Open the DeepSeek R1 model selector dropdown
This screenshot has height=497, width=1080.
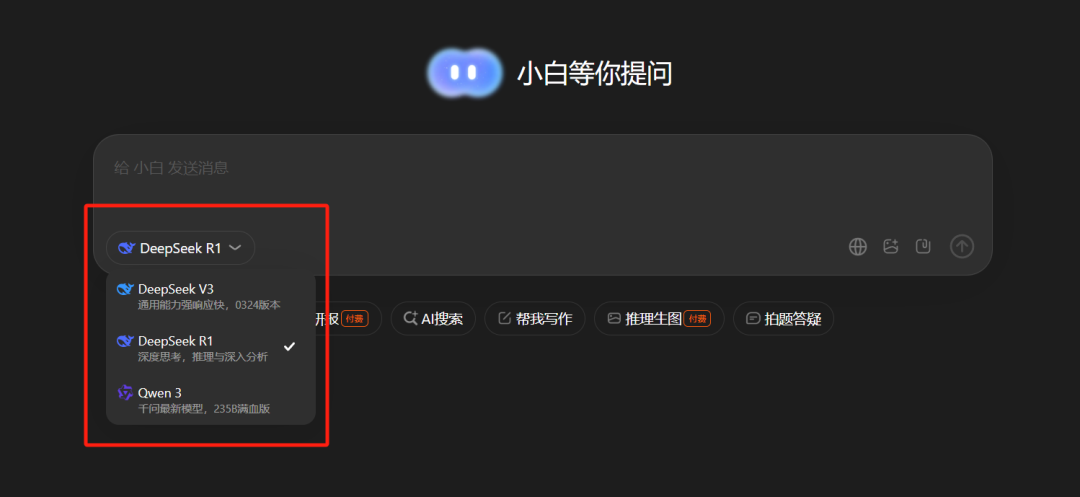point(180,248)
